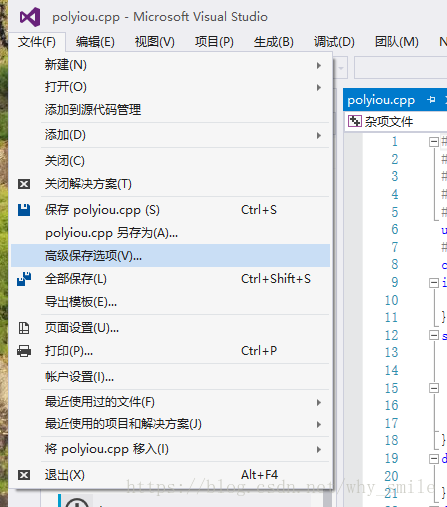447x507 pixels.
Task: Select 保存 polyiou.cpp (S)
Action: coord(170,210)
